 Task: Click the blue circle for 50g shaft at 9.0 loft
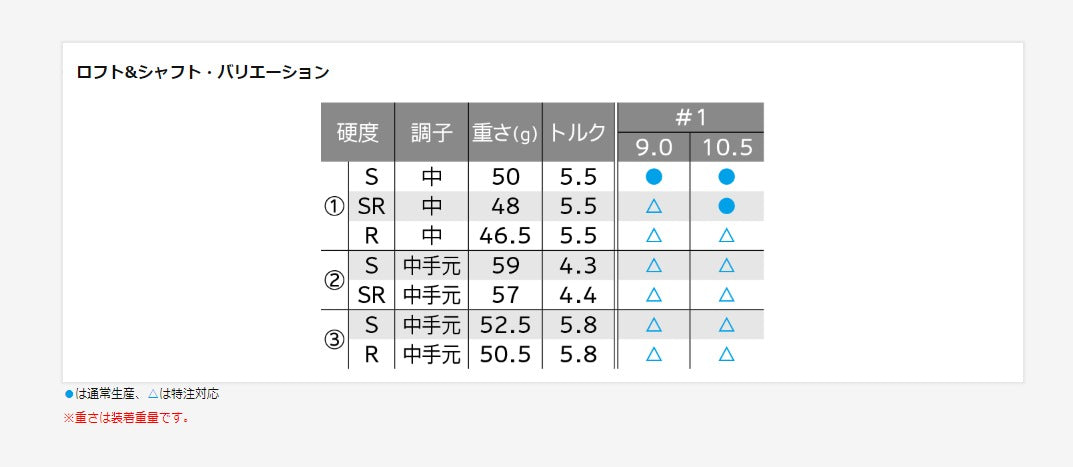(x=654, y=177)
